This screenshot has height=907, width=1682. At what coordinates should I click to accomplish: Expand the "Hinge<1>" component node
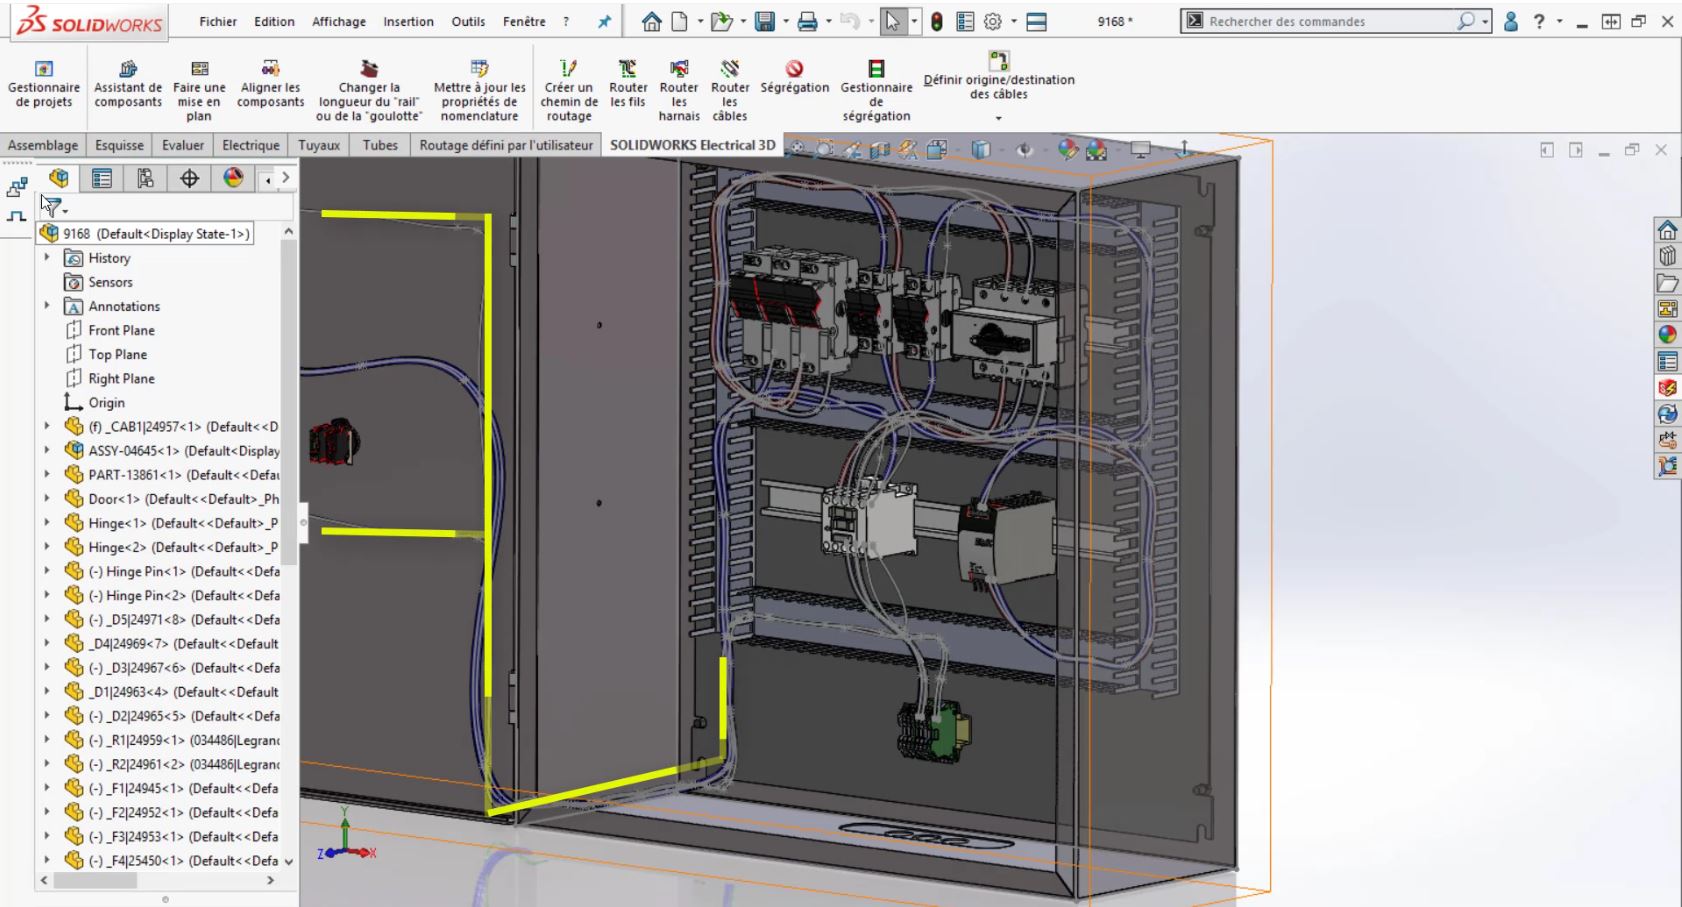(x=46, y=522)
